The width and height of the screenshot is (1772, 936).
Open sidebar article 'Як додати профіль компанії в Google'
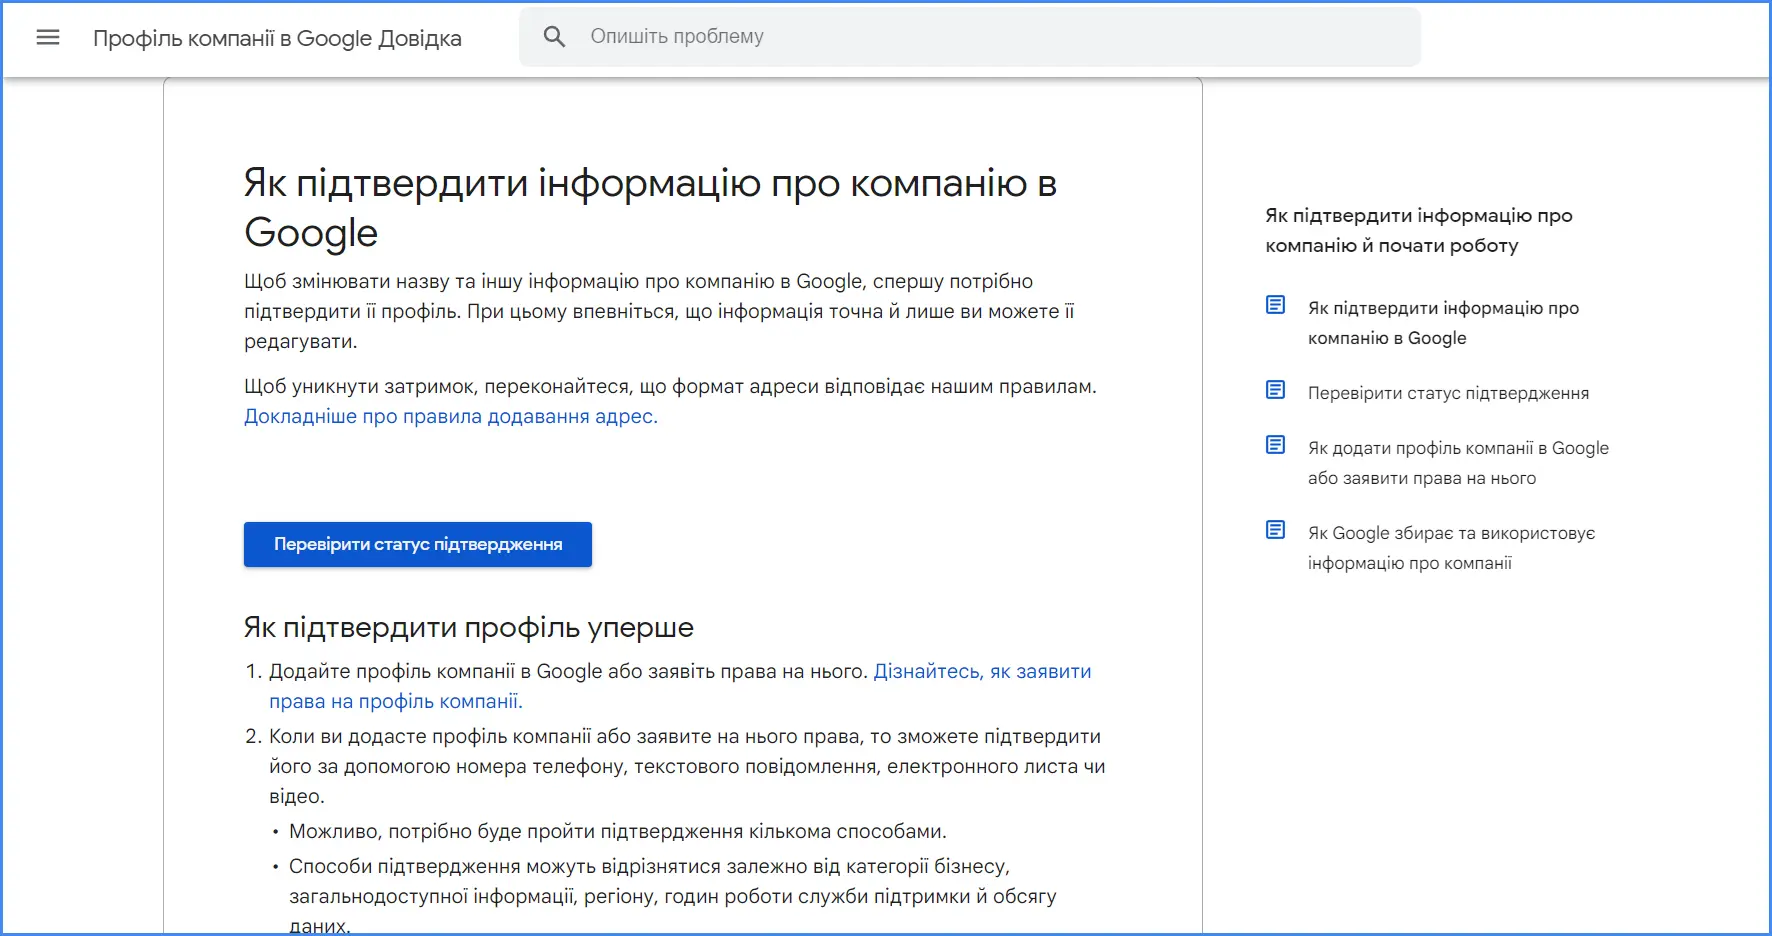tap(1458, 463)
